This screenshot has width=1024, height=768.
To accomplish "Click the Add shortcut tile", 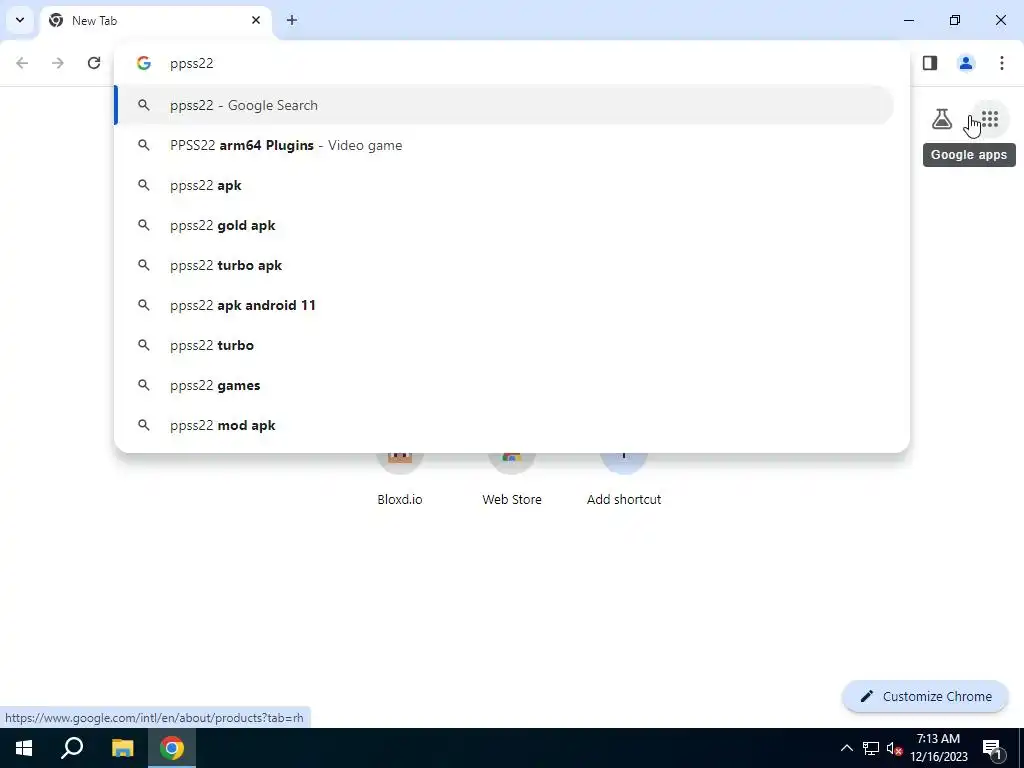I will click(x=624, y=480).
